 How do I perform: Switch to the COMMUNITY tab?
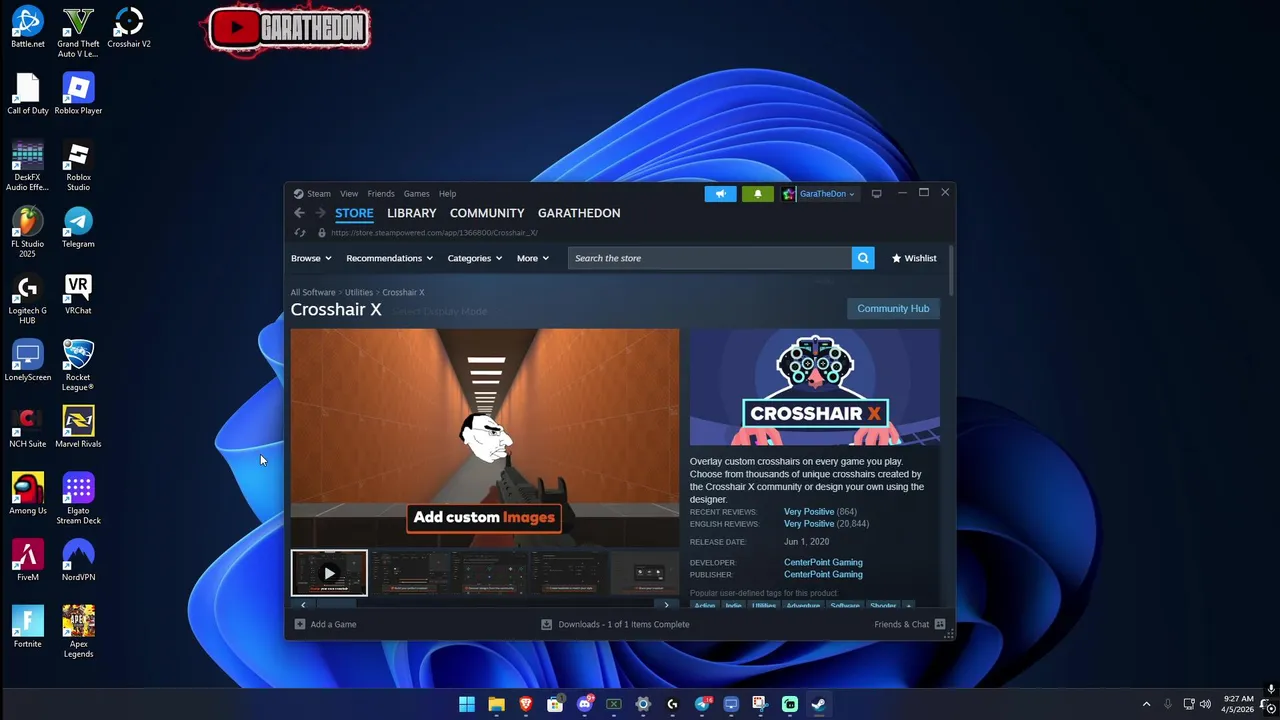(x=487, y=213)
